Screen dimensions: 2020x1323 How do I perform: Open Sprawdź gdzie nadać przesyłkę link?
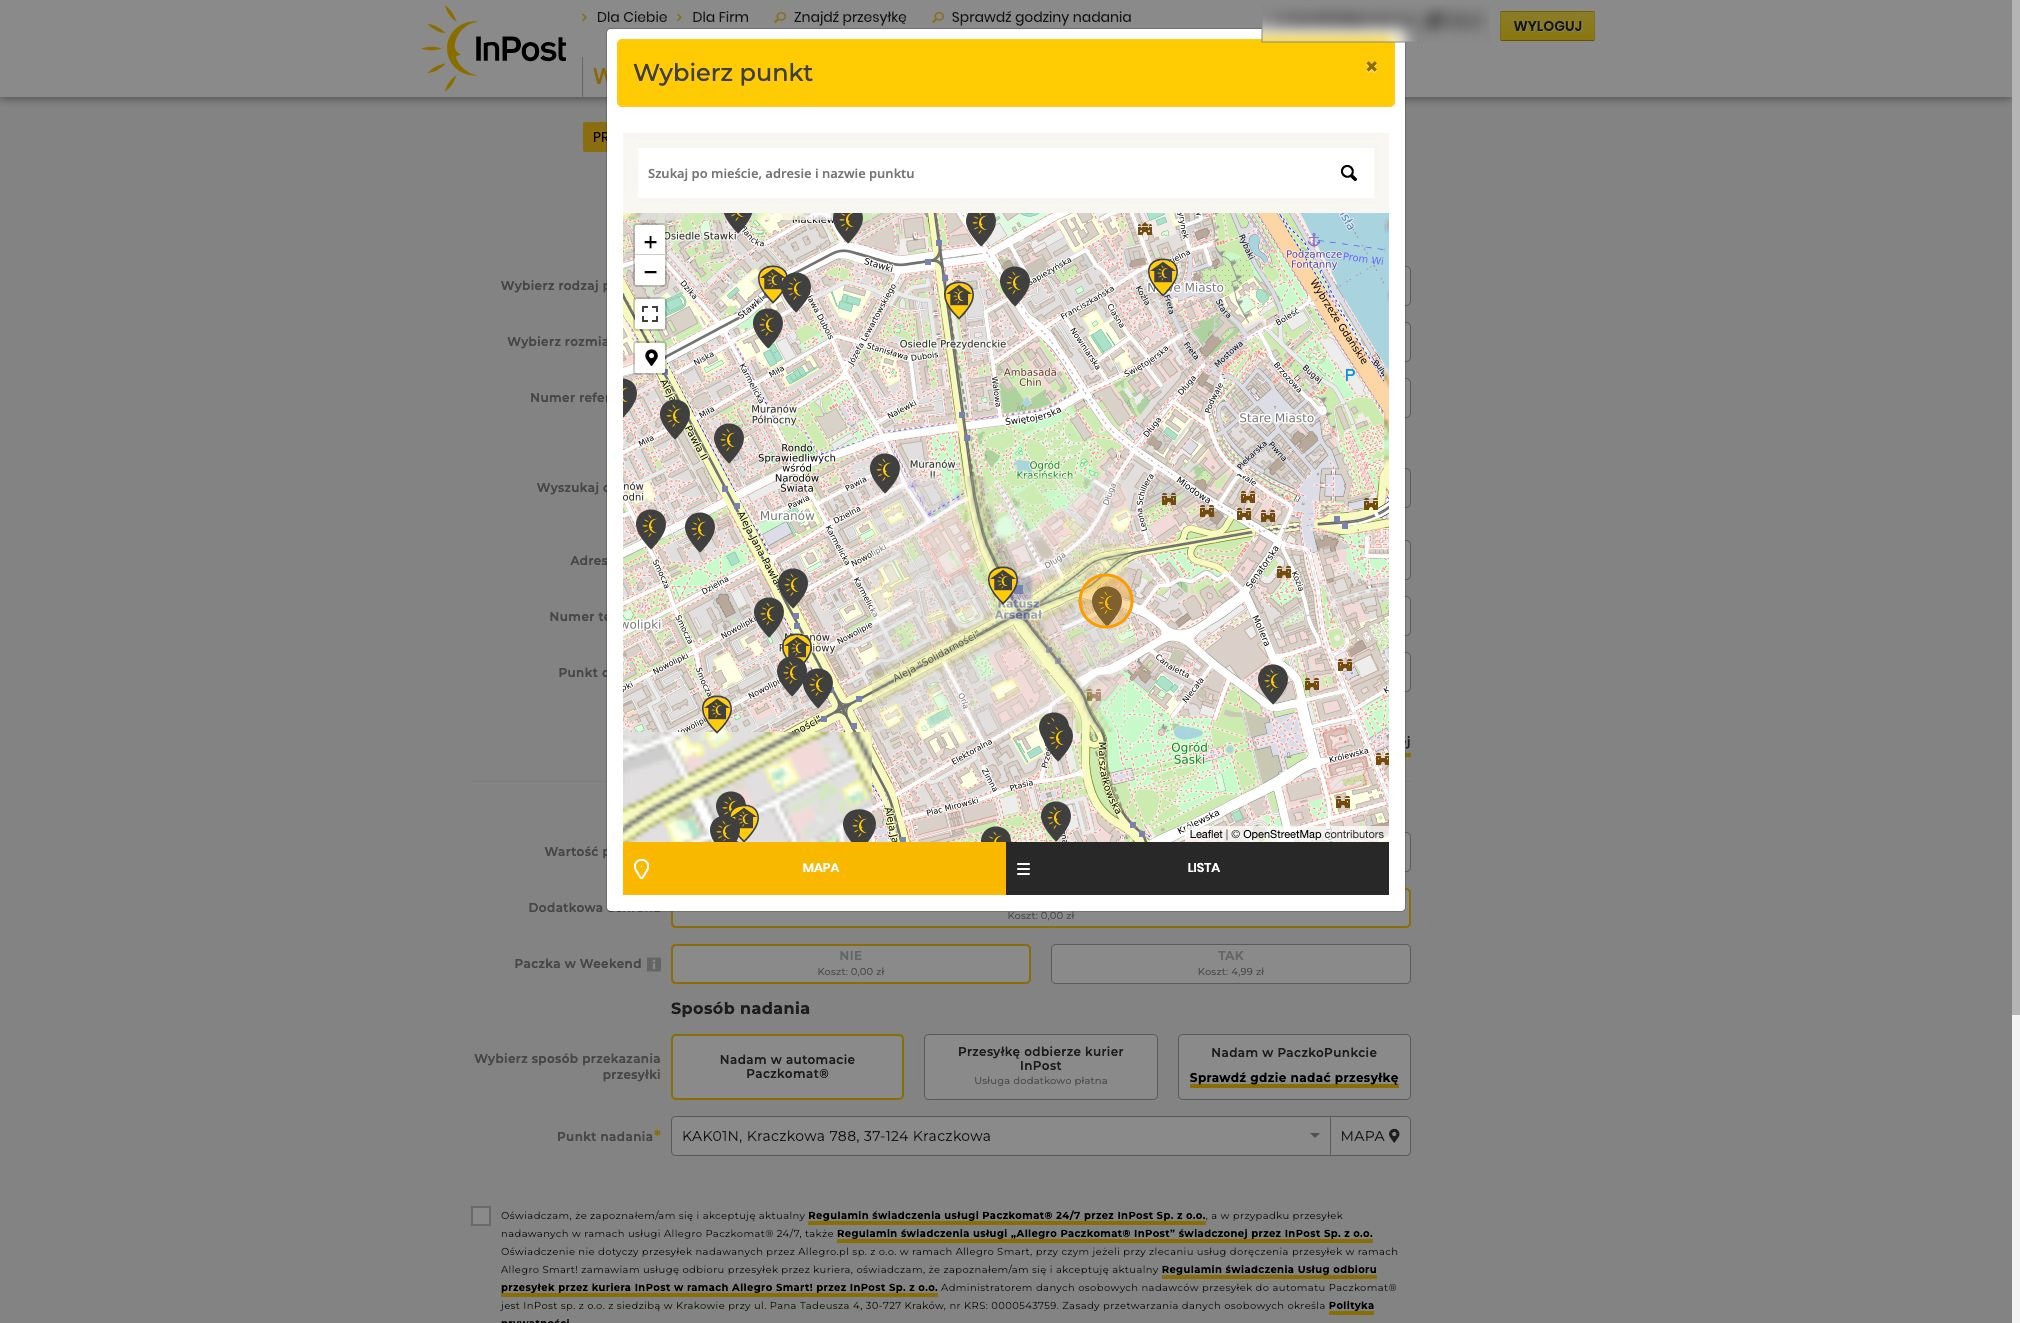coord(1294,1078)
